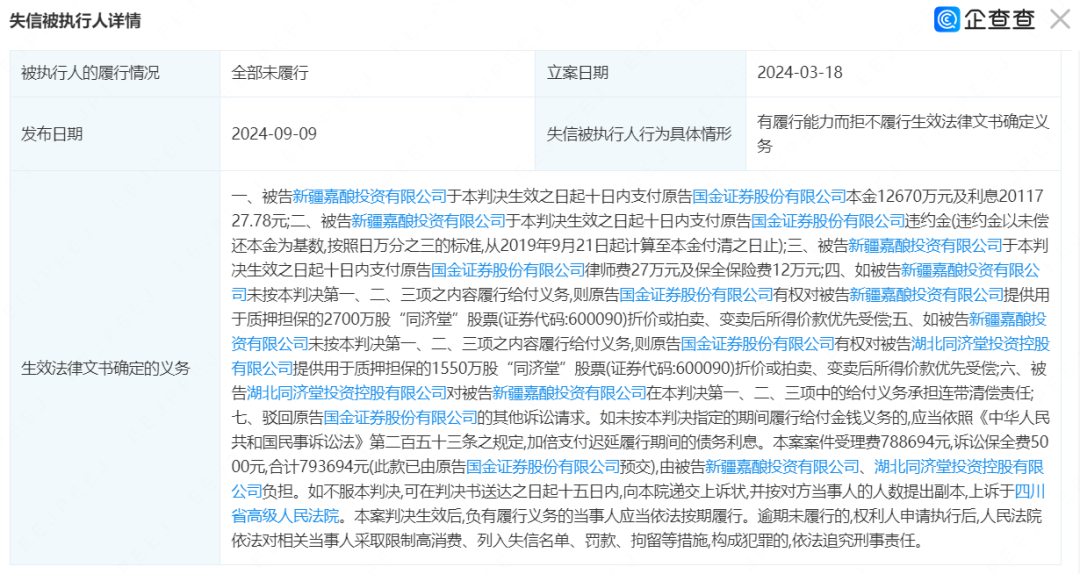
Task: Click the 被执行人的履行情况 label
Action: (x=90, y=72)
